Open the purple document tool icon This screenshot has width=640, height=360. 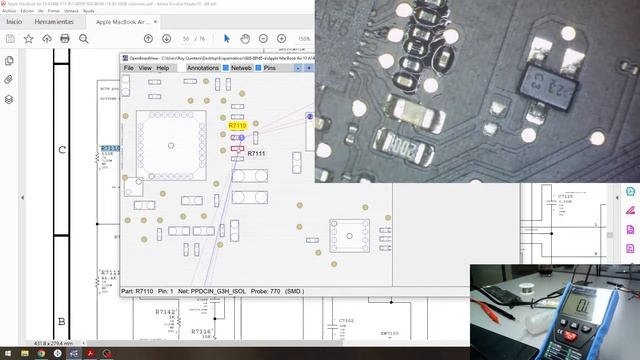pyautogui.click(x=630, y=229)
